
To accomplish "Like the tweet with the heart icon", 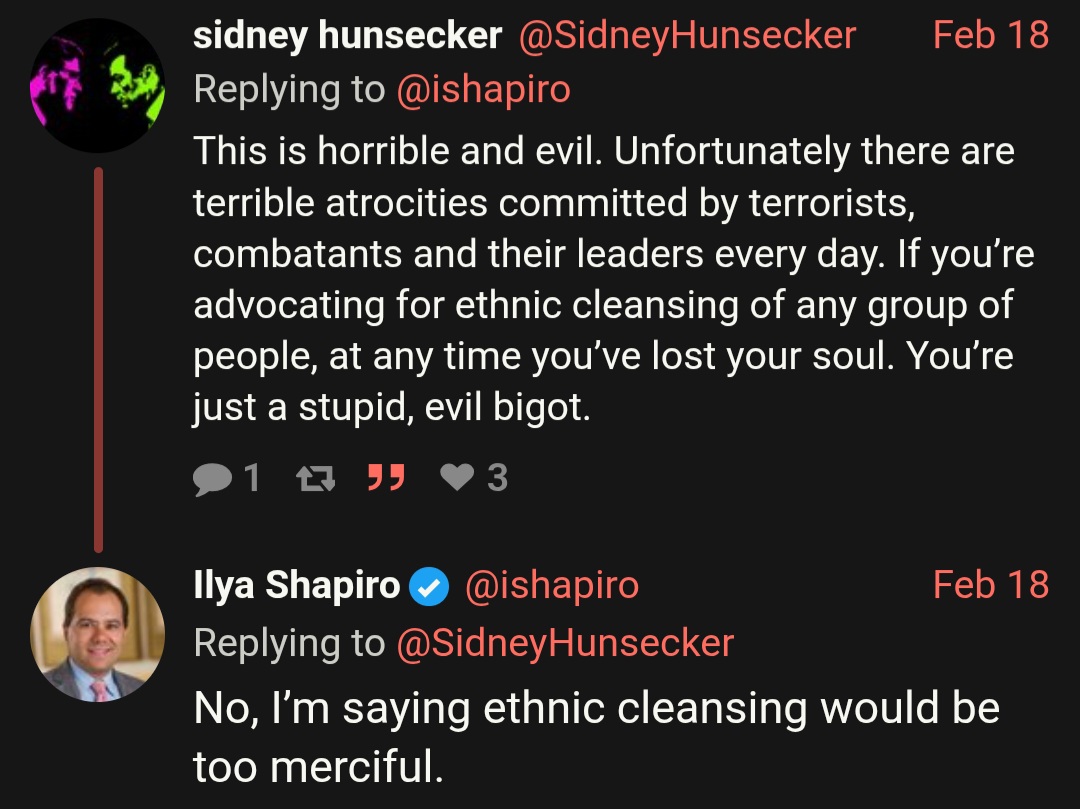I will tap(457, 476).
